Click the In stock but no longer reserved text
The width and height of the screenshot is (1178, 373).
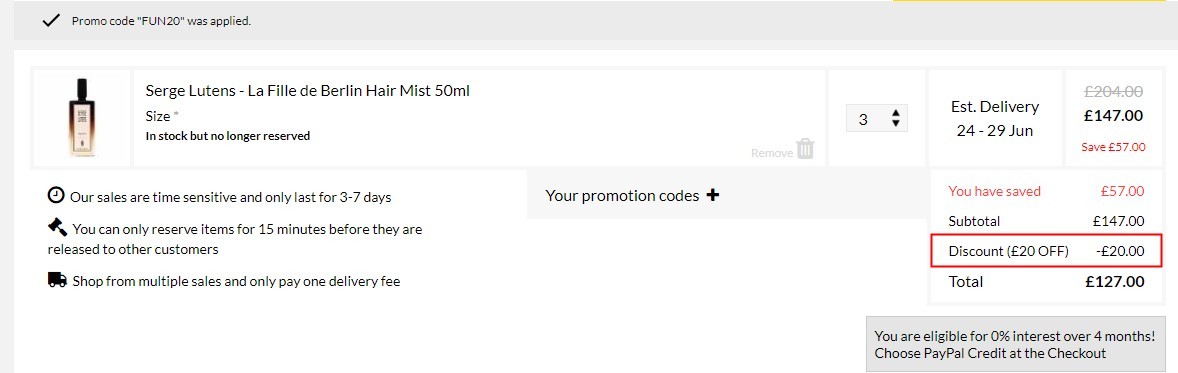pos(228,136)
